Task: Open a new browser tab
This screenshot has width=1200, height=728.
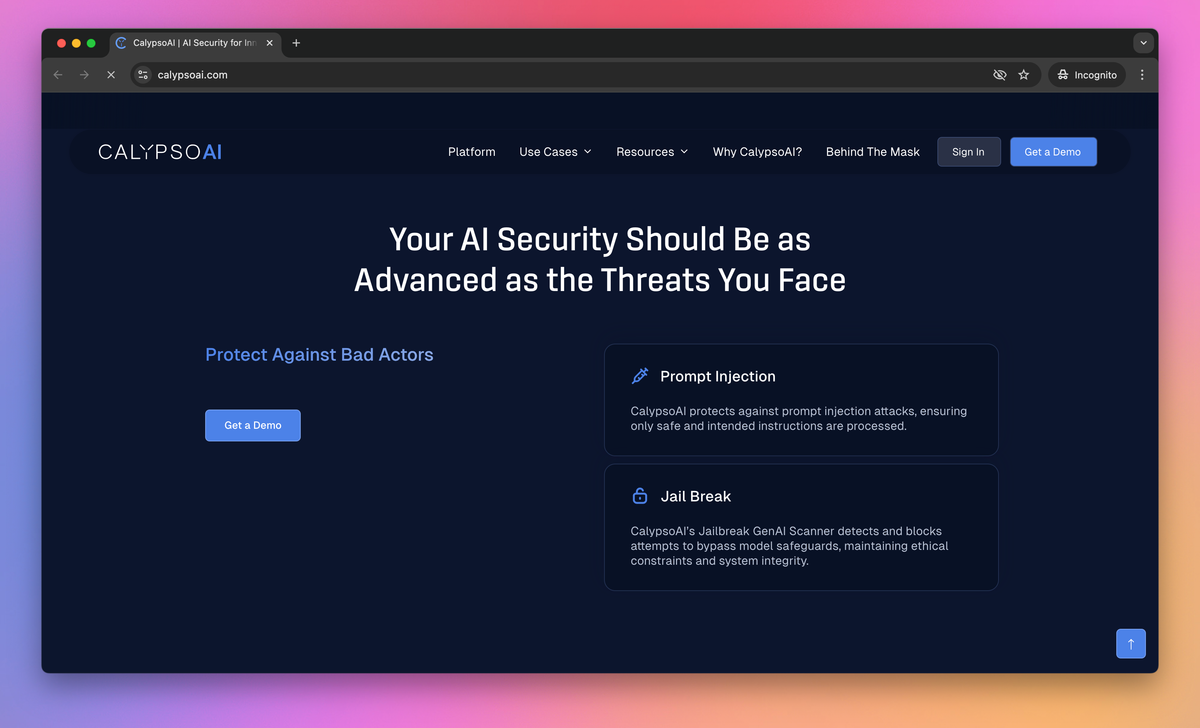Action: pos(296,43)
